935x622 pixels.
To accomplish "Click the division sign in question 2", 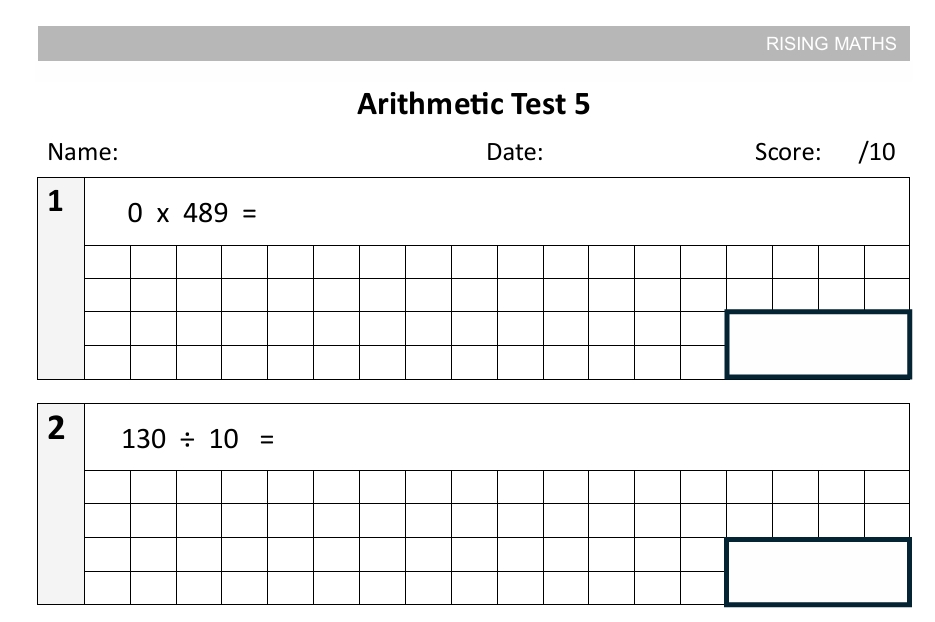I will 187,439.
